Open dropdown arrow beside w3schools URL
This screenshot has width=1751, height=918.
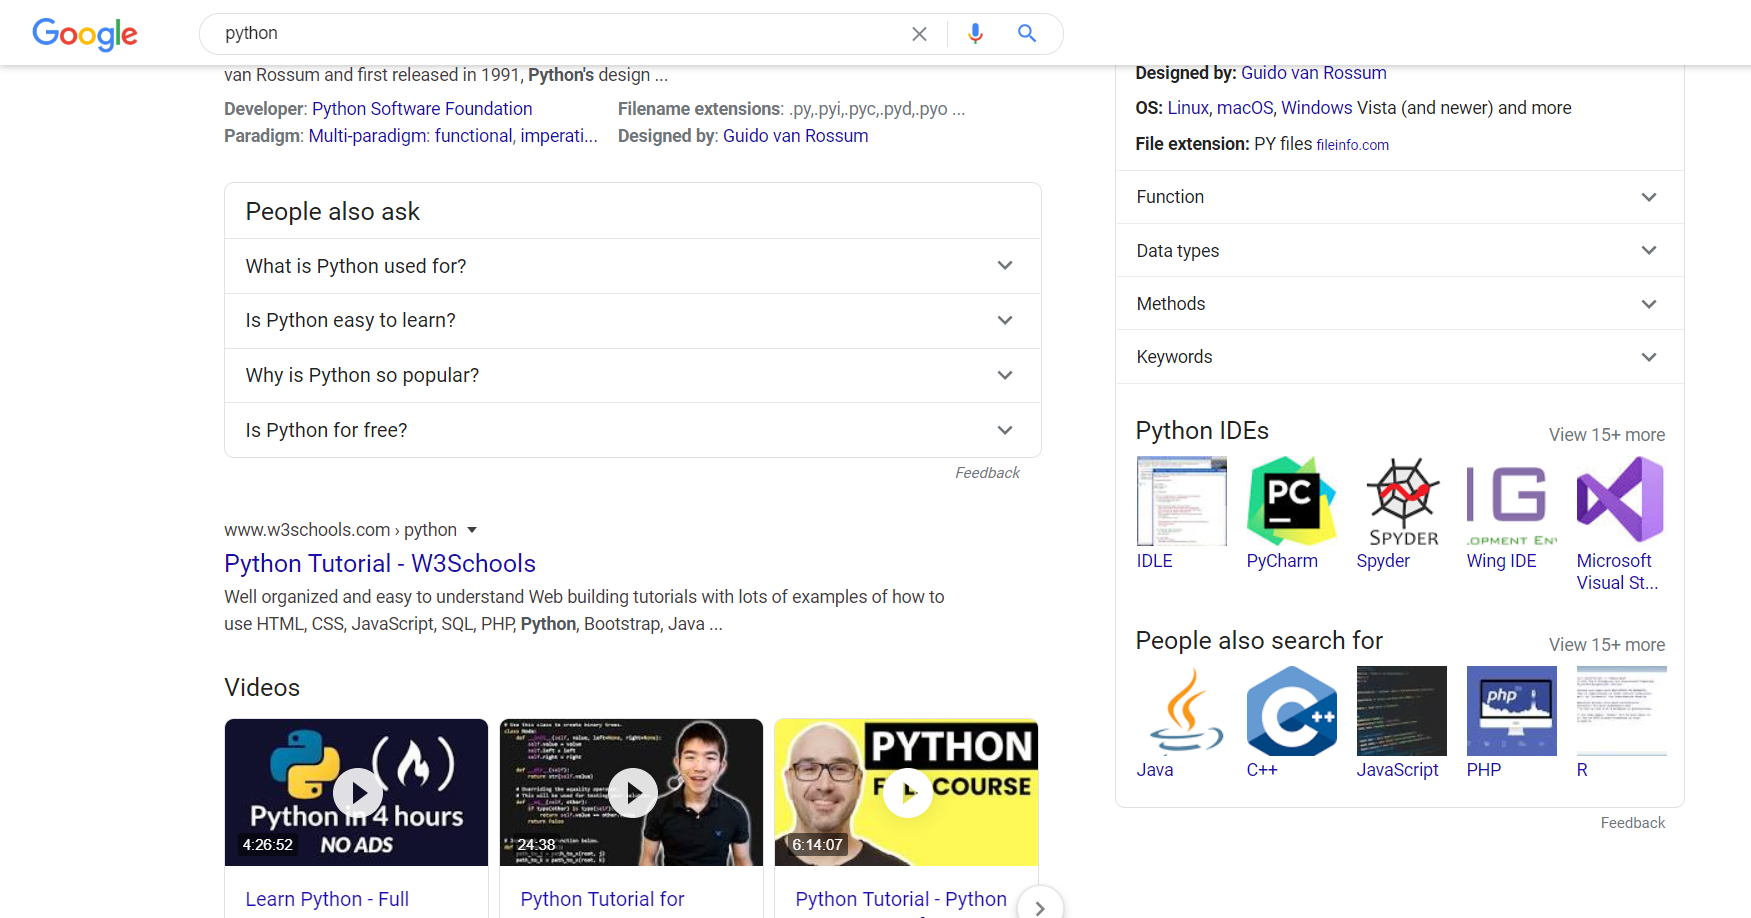click(472, 530)
